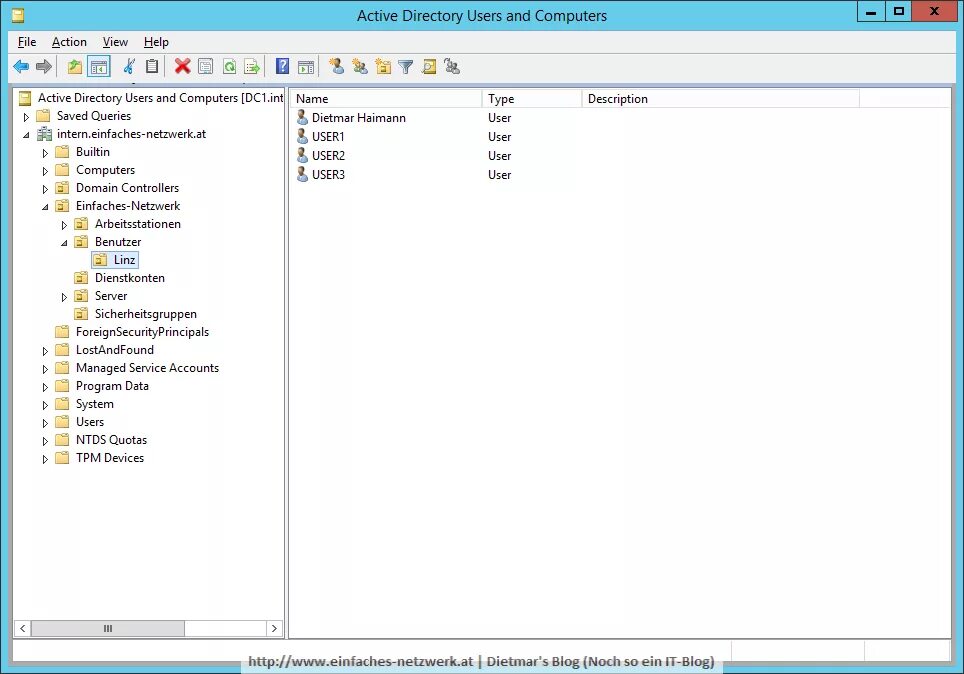Toggle Show/Hide Action Pane icon

[306, 66]
